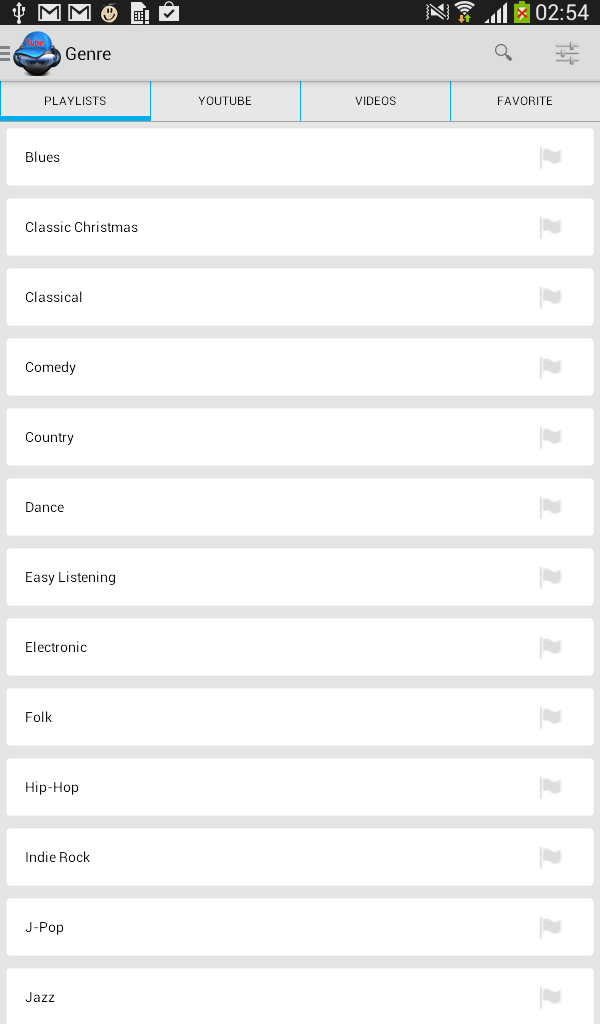Open the search magnifier icon
Screen dimensions: 600x1024
503,53
